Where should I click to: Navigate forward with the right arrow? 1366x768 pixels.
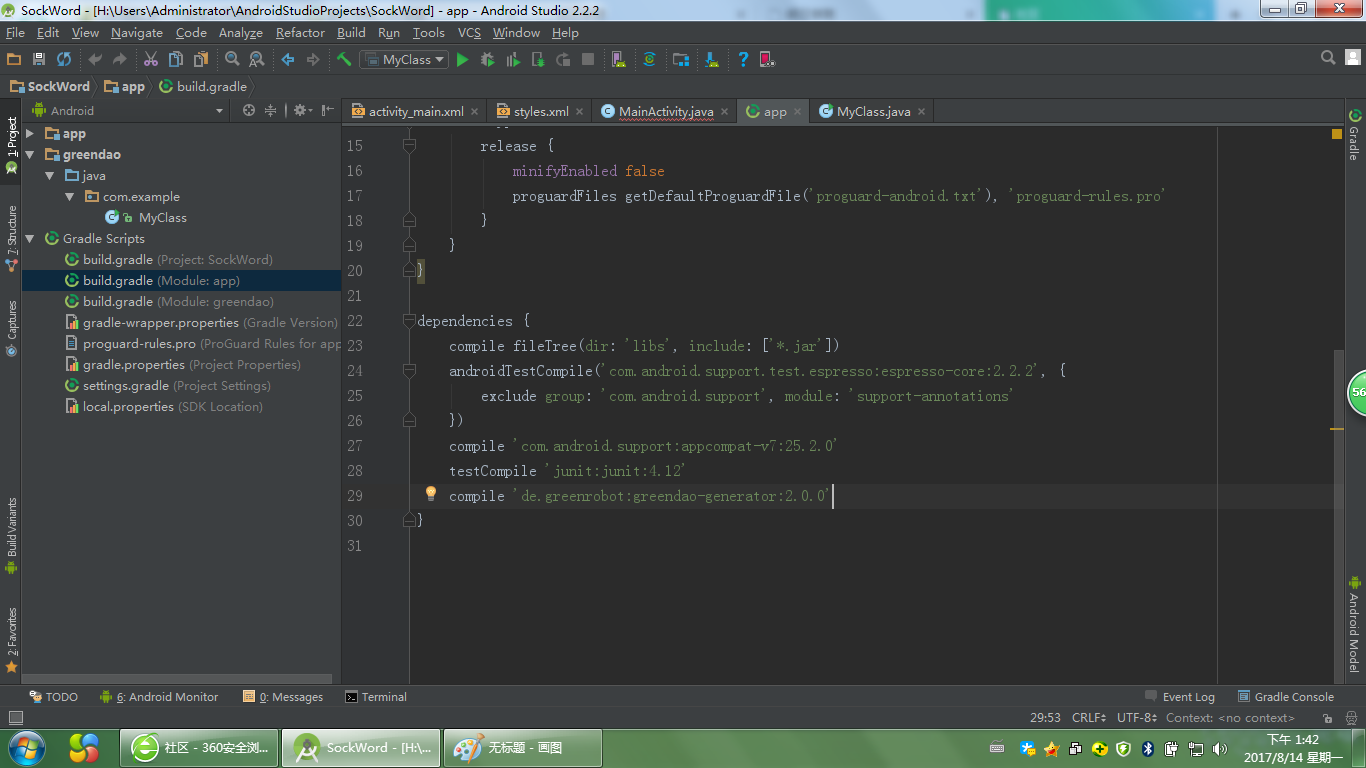coord(313,60)
